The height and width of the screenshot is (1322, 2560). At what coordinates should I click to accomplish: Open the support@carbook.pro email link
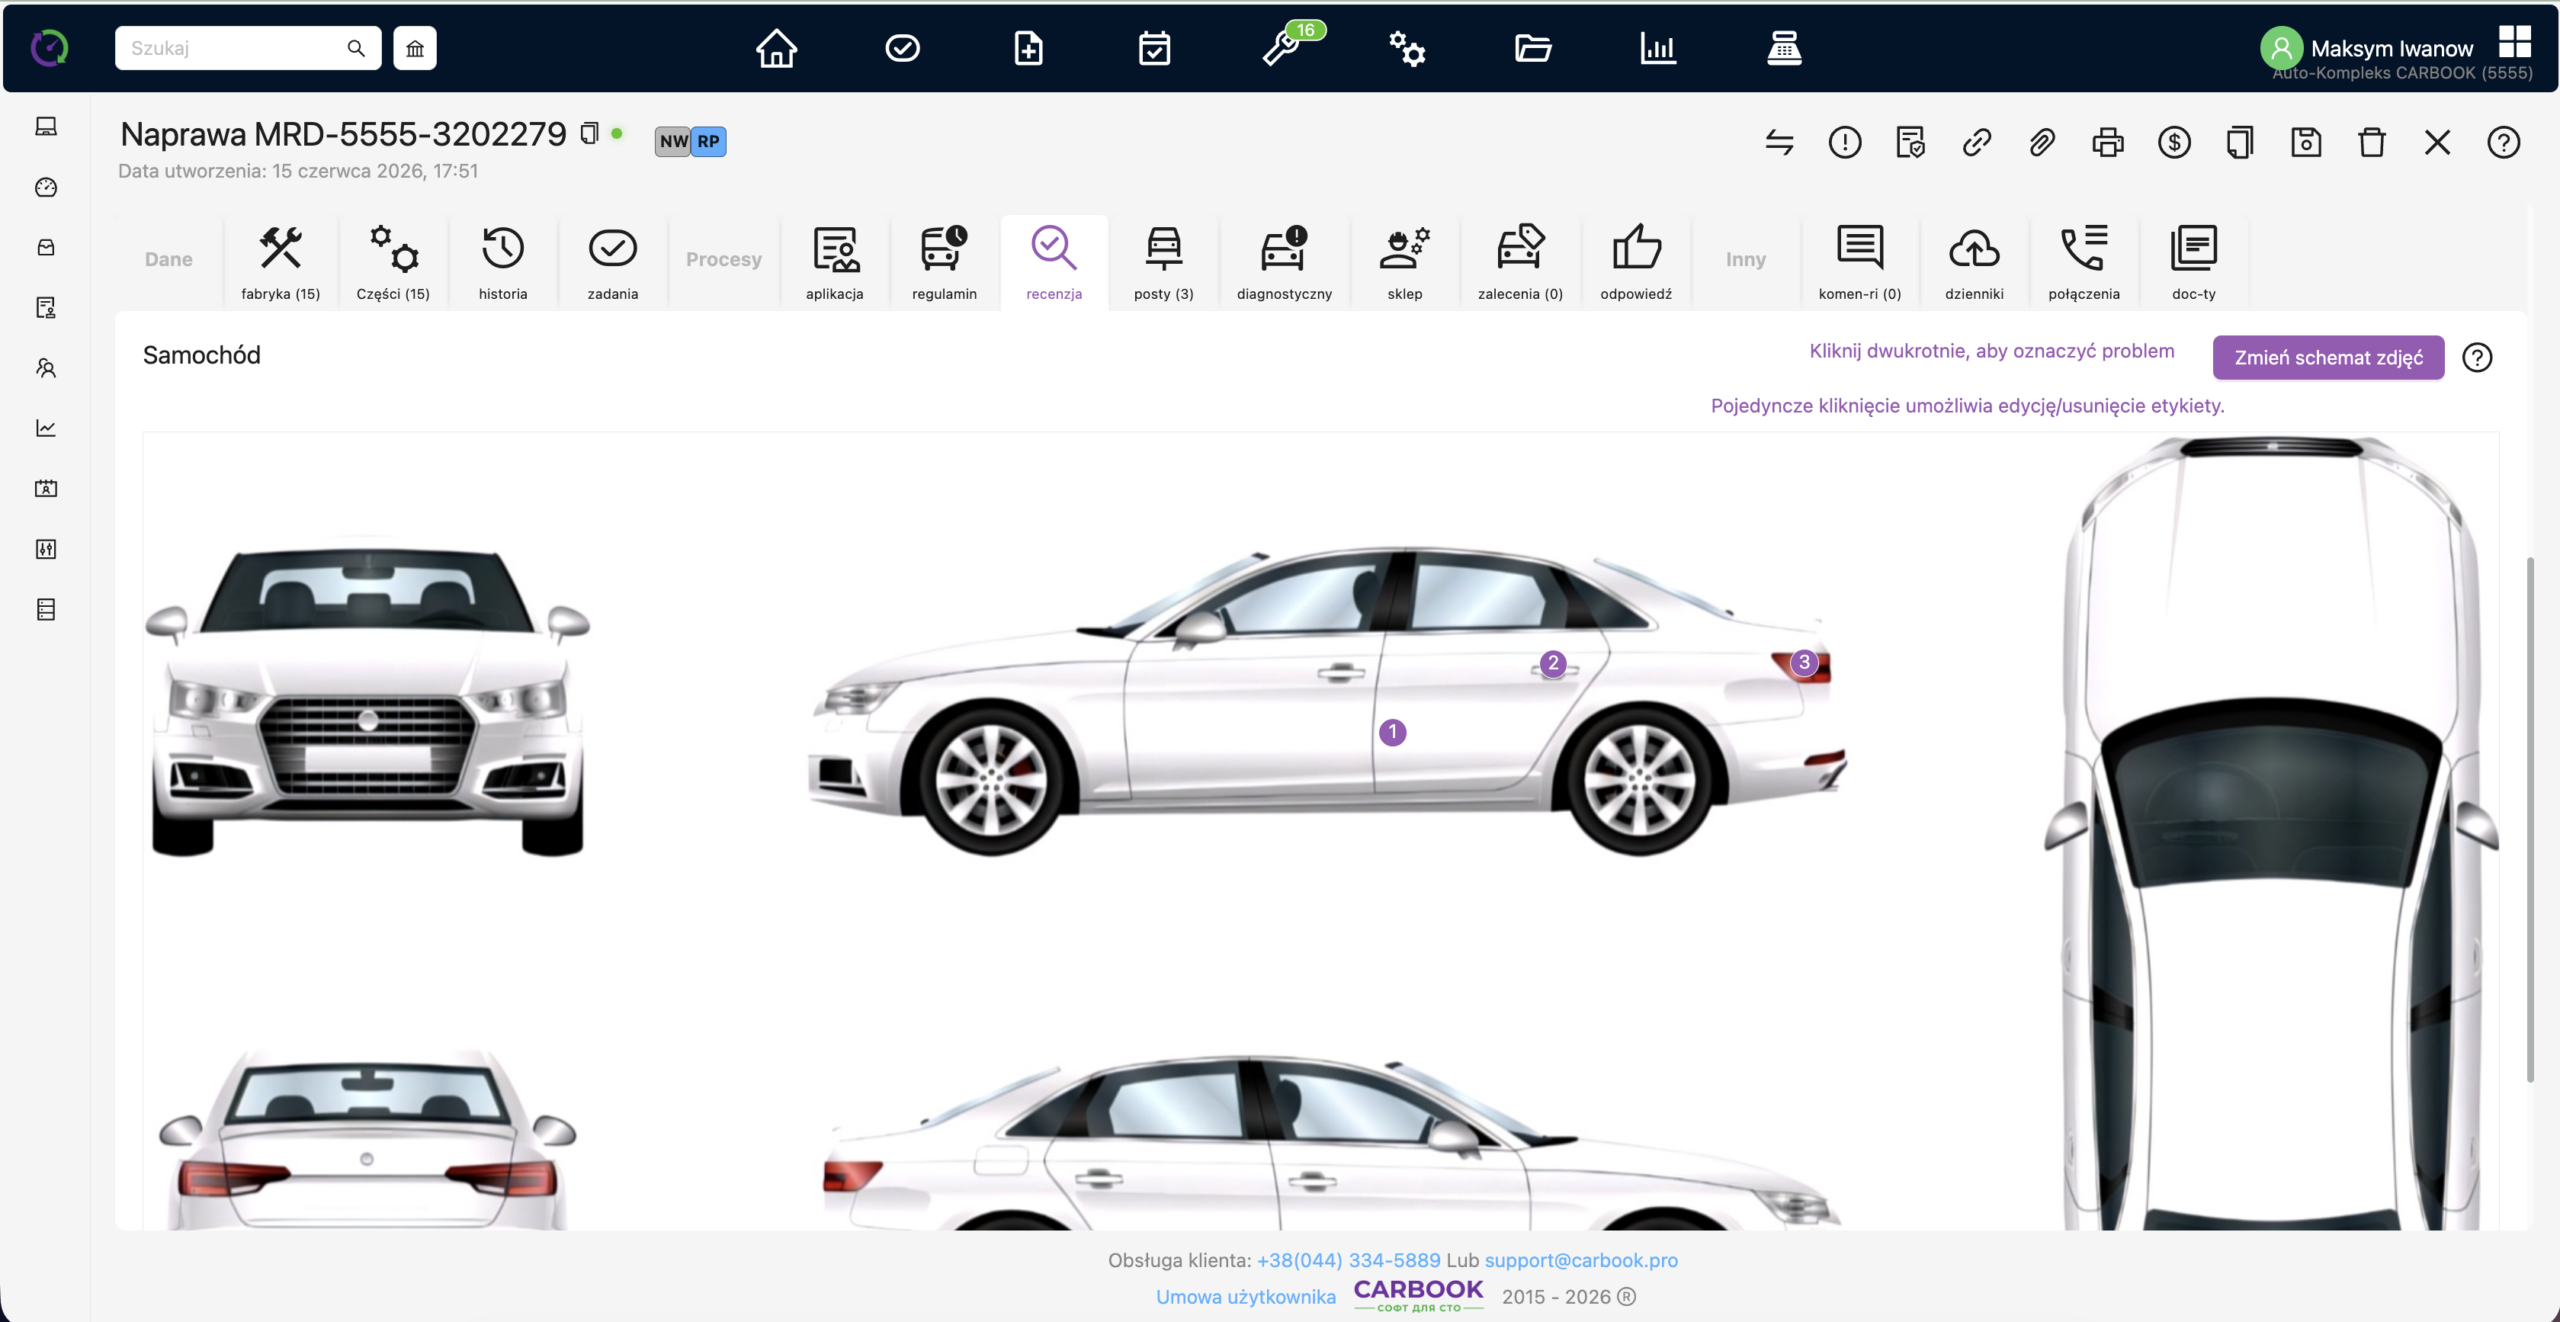(1581, 1260)
